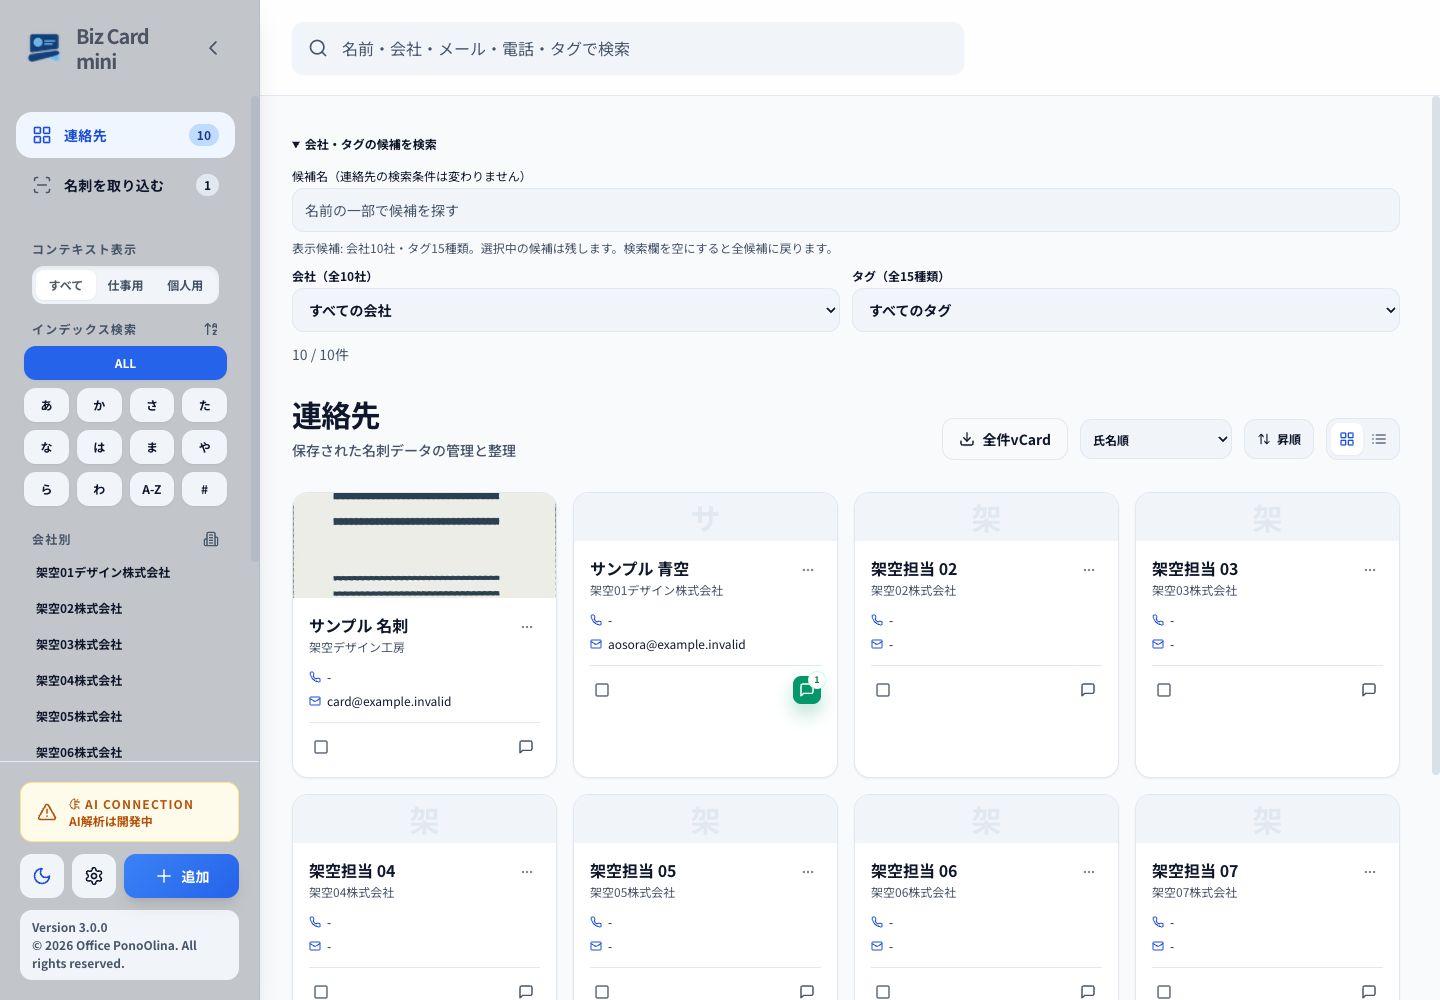Open more options for サンプル 青空 card

[x=808, y=570]
